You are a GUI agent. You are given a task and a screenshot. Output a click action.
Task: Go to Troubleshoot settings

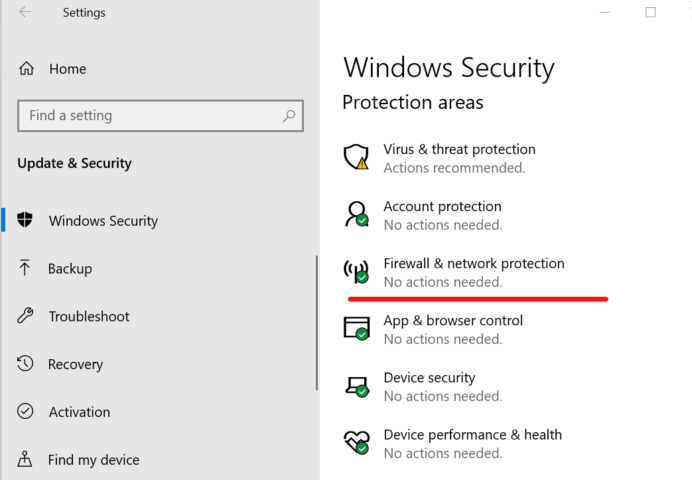[89, 316]
